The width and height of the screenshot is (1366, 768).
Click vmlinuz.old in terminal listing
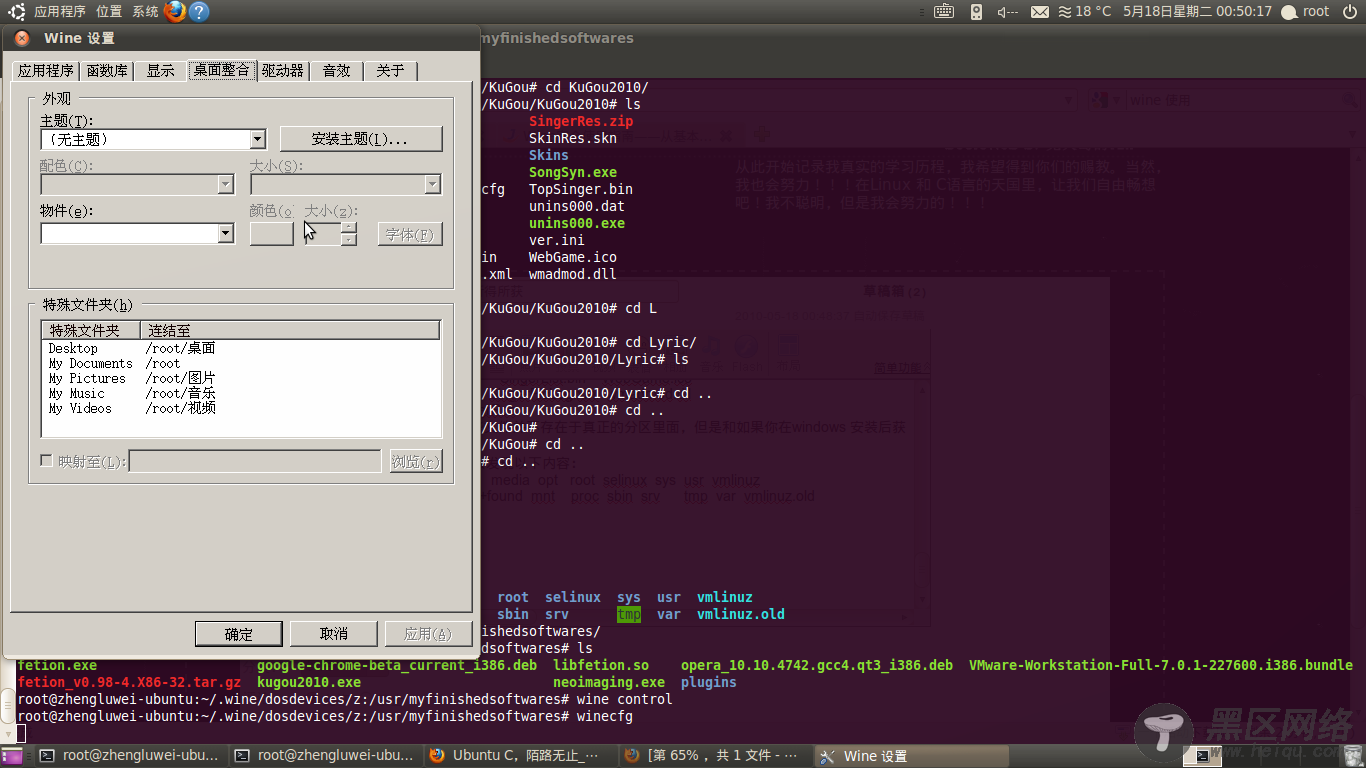coord(741,614)
